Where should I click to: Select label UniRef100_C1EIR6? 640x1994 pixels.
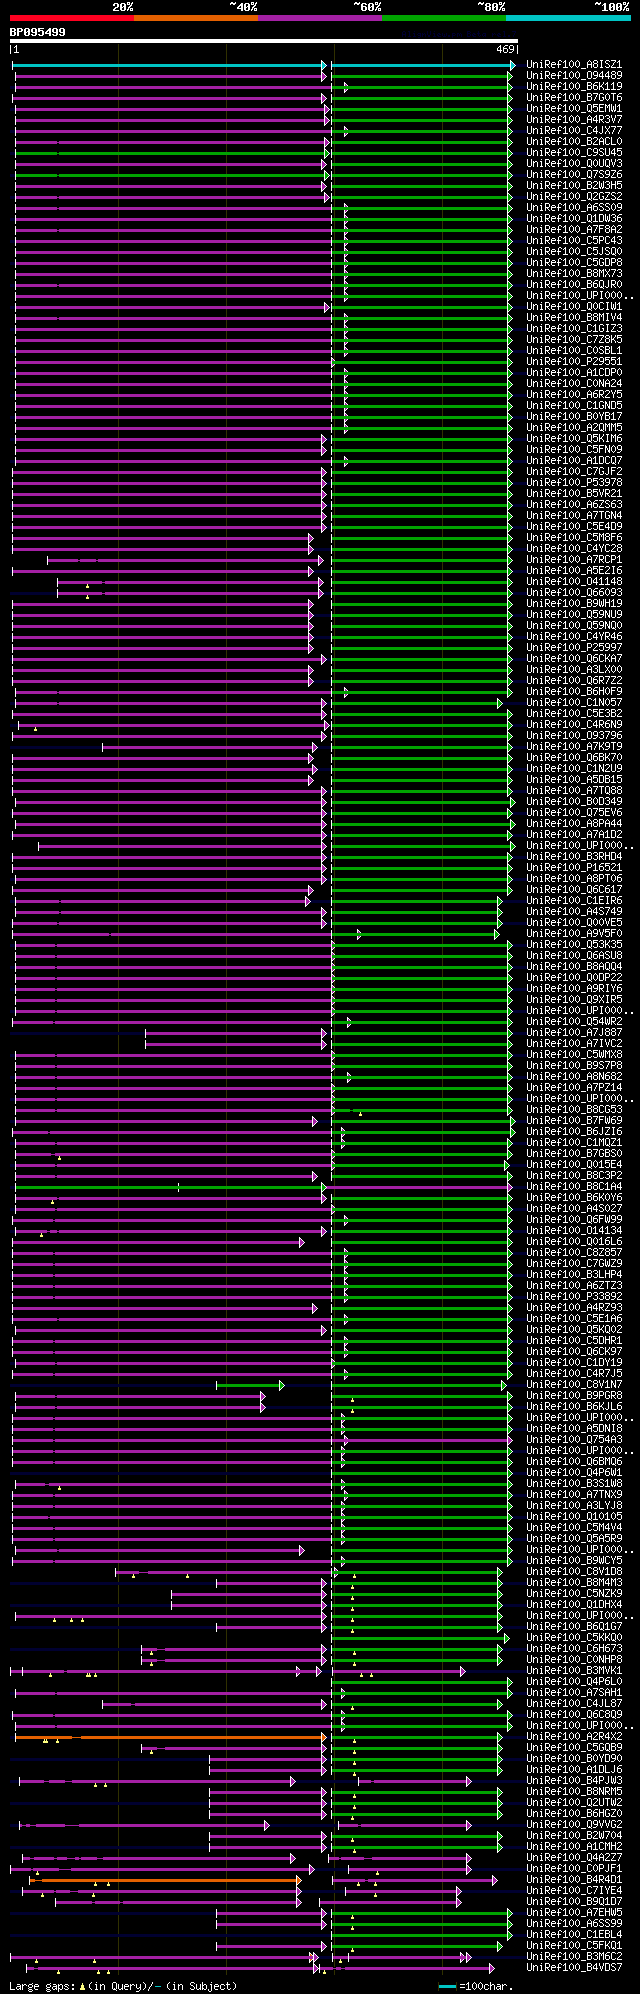tap(574, 900)
